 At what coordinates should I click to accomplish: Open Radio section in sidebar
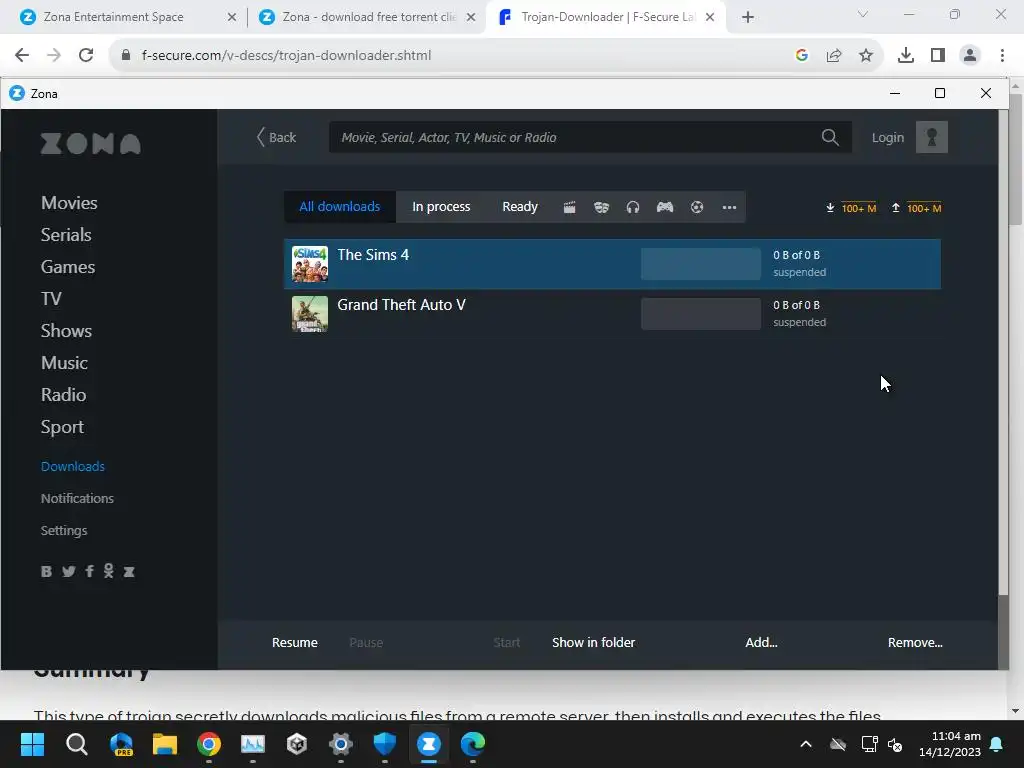pyautogui.click(x=63, y=395)
